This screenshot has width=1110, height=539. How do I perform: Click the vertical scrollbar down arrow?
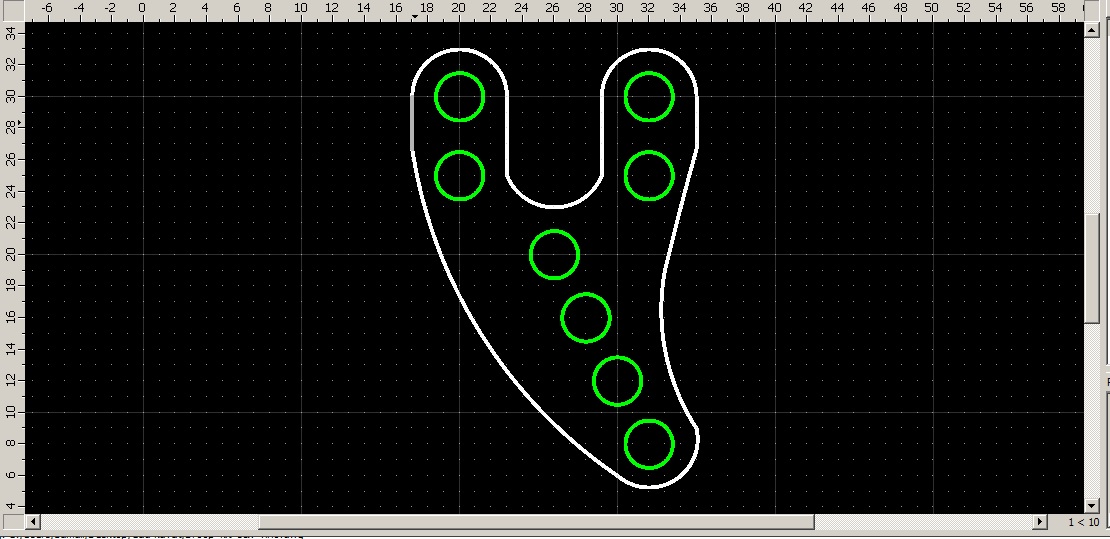[x=1091, y=505]
